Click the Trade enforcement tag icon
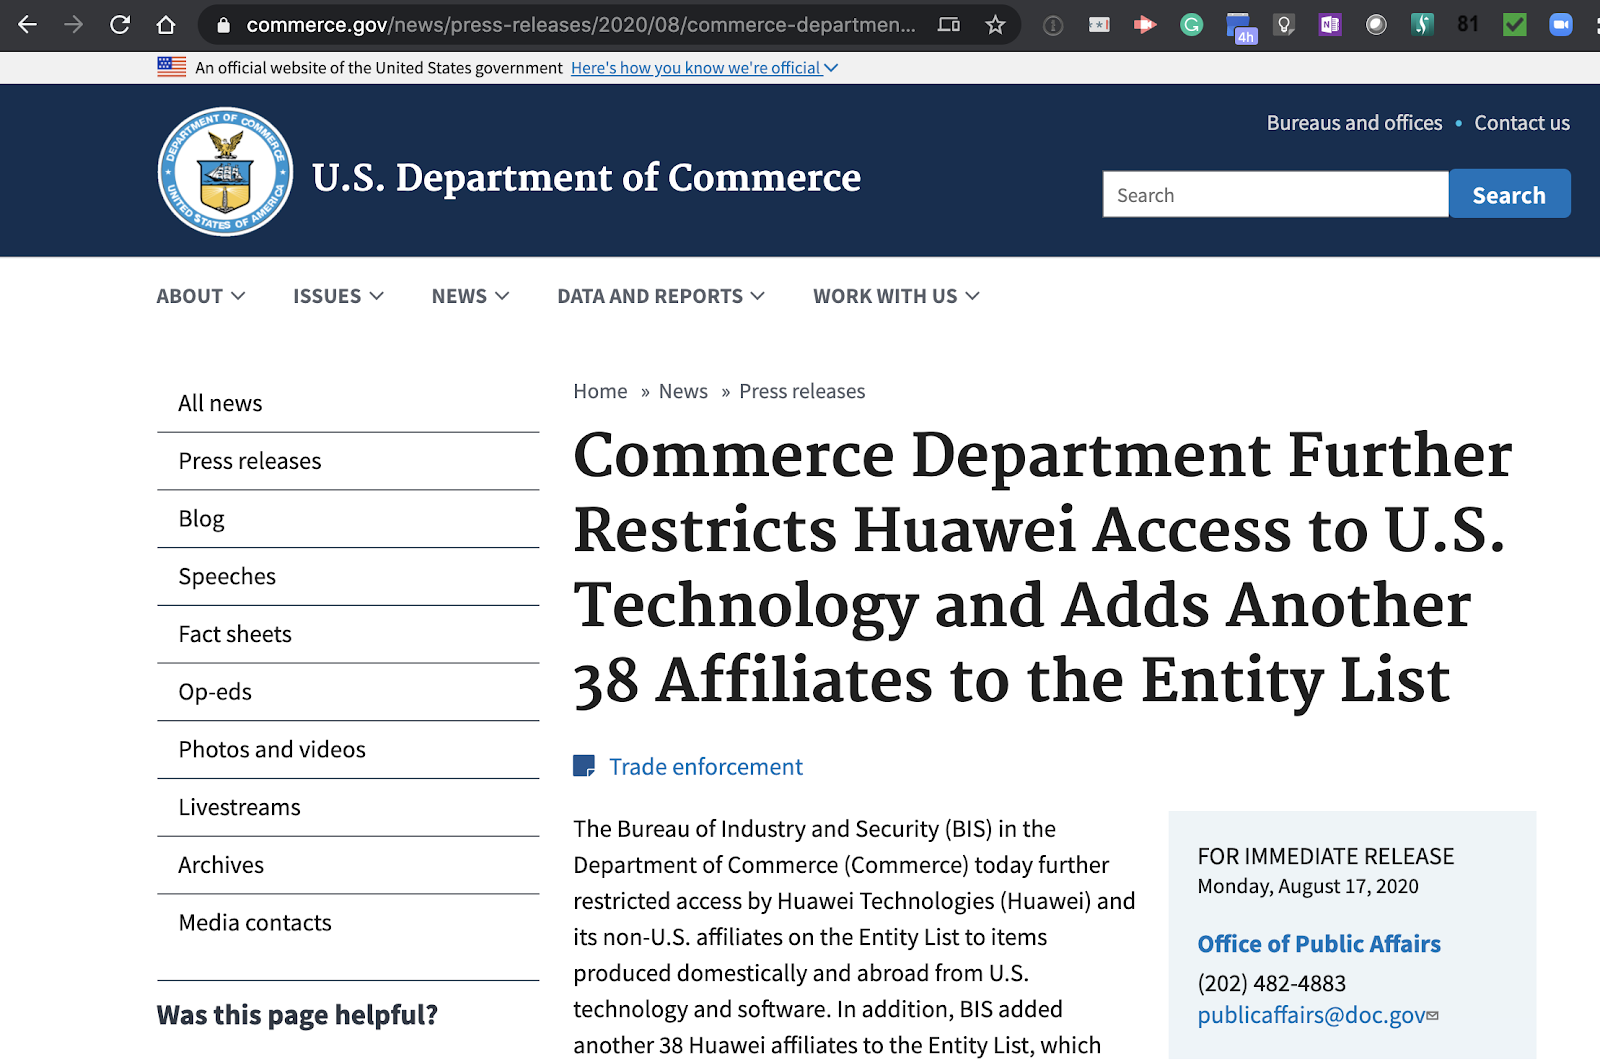Image resolution: width=1600 pixels, height=1062 pixels. pyautogui.click(x=584, y=766)
